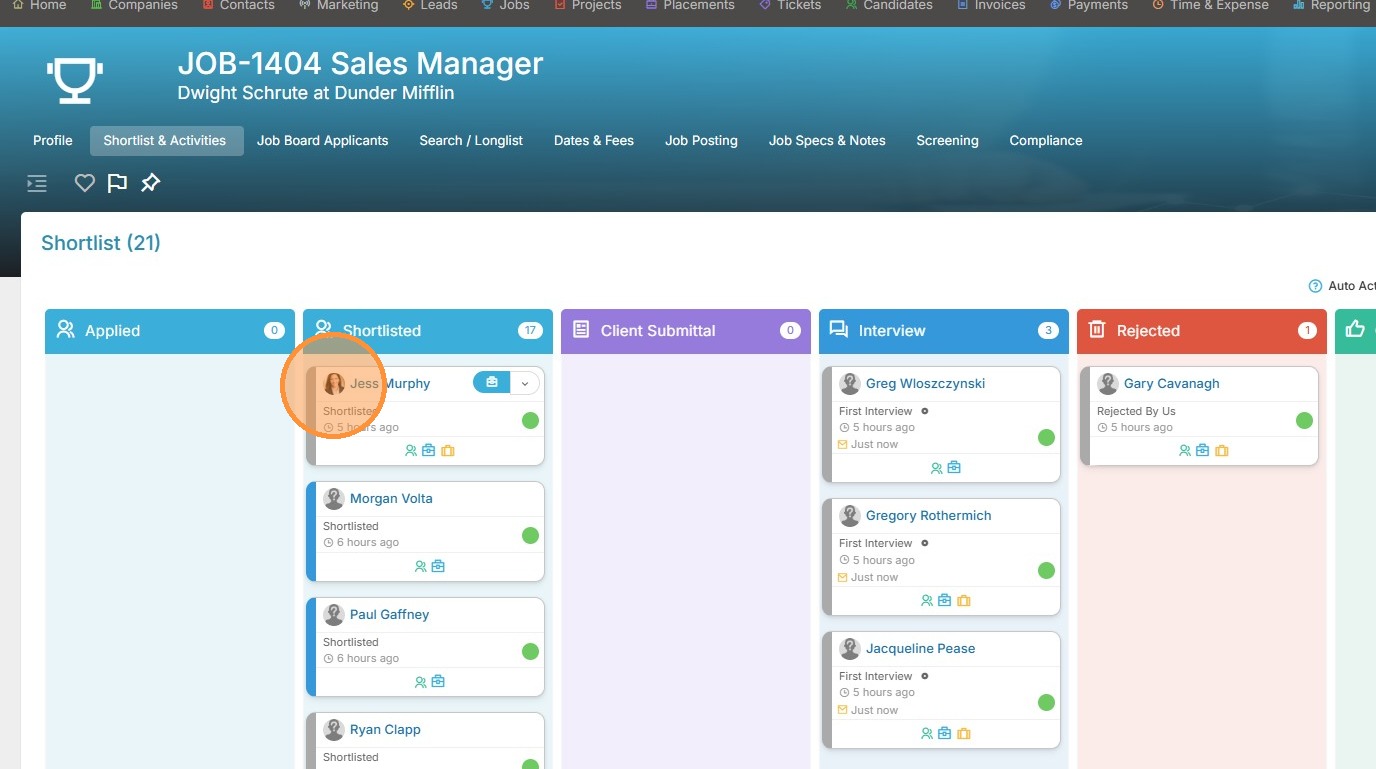
Task: Click the yellow suitcase icon on Jacqueline Pease's card
Action: [x=964, y=734]
